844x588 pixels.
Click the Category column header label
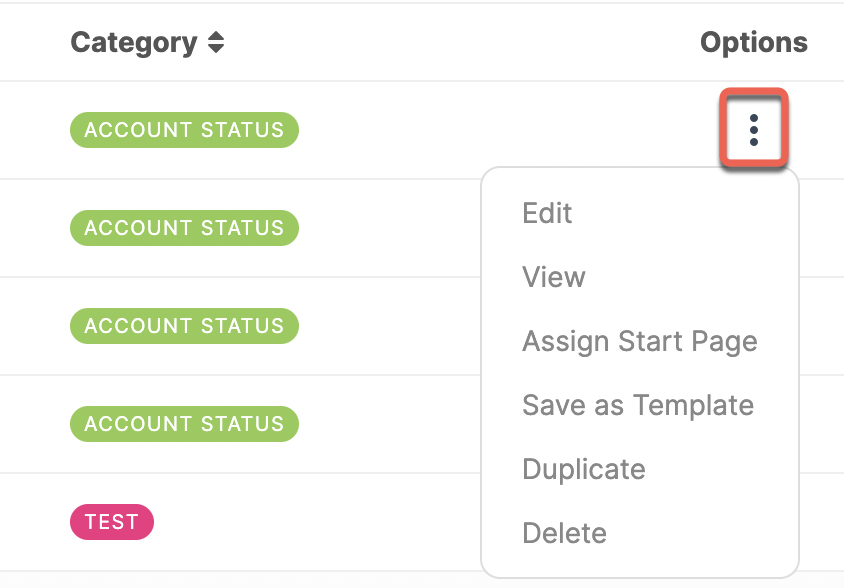134,42
